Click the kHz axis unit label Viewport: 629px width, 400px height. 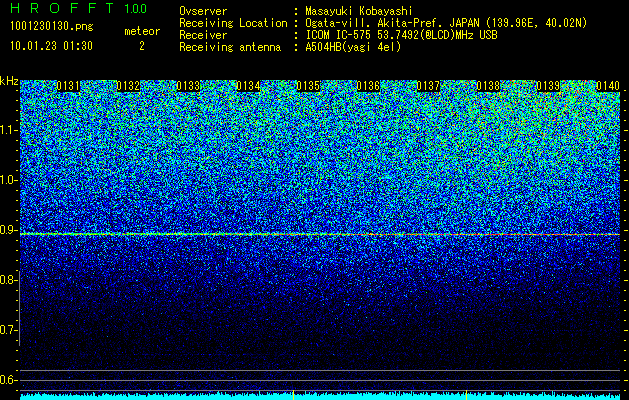coord(9,81)
